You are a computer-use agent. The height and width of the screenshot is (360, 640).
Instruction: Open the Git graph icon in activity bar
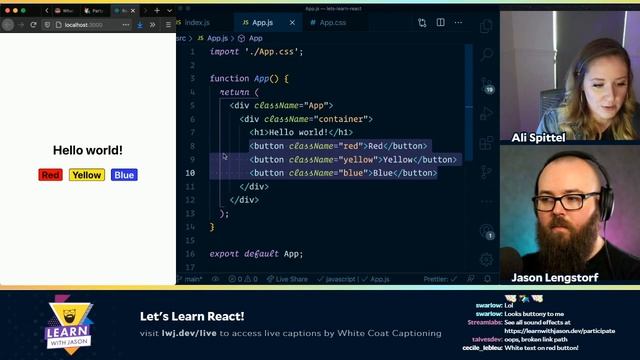point(486,172)
